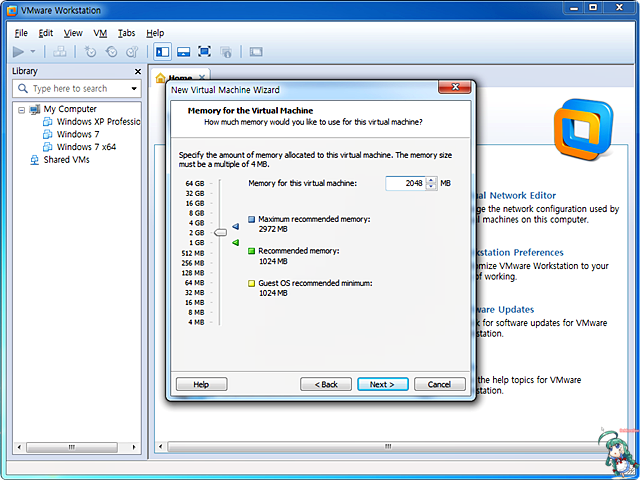Screen dimensions: 640x480
Task: Click the 64 GB slider label
Action: (x=195, y=183)
